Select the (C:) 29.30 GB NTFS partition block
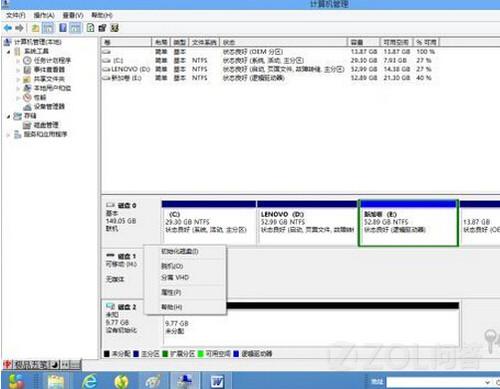The image size is (500, 389). [209, 223]
